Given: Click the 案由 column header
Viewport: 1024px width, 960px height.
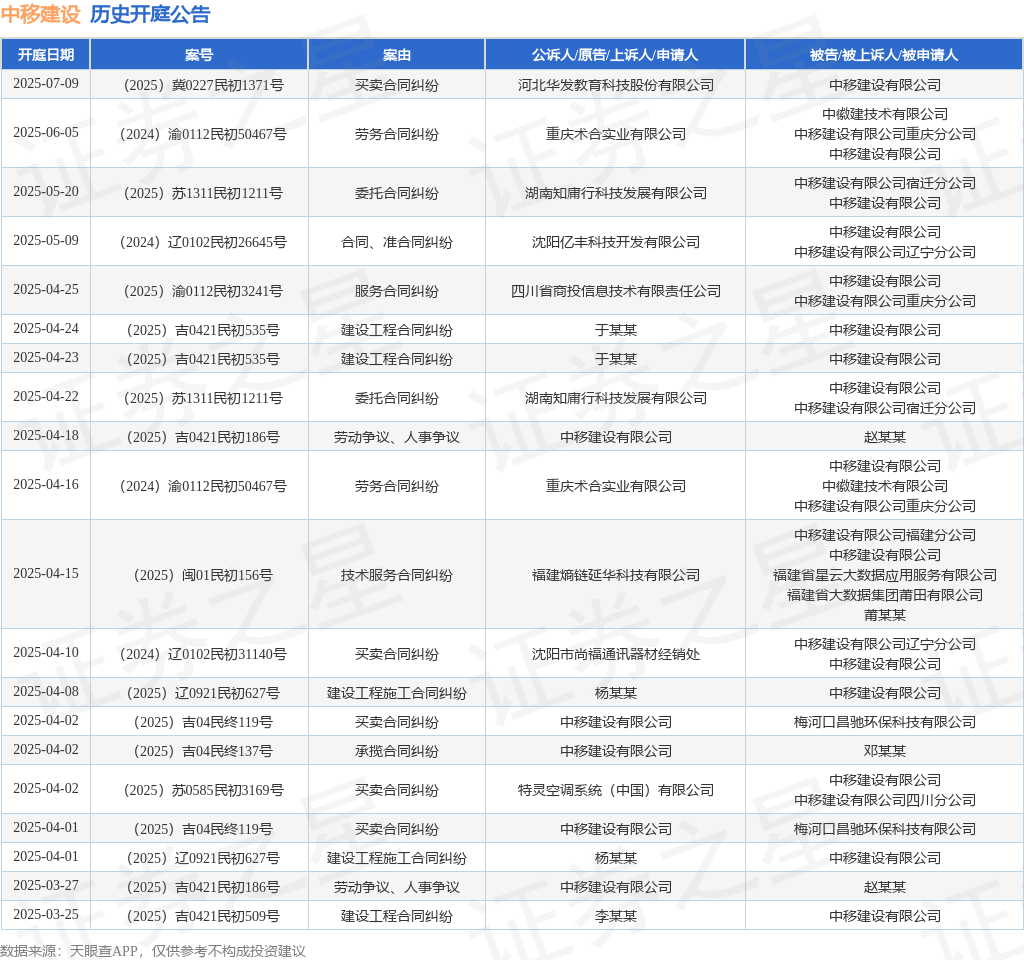Looking at the screenshot, I should click(396, 55).
